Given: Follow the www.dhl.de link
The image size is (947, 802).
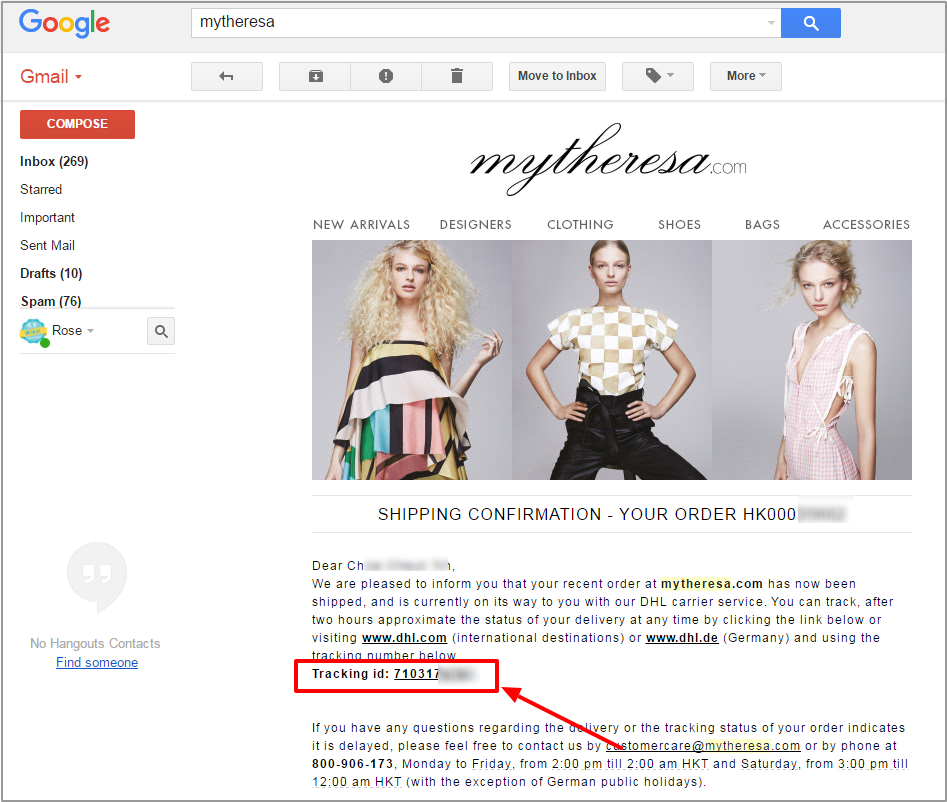Looking at the screenshot, I should coord(682,638).
